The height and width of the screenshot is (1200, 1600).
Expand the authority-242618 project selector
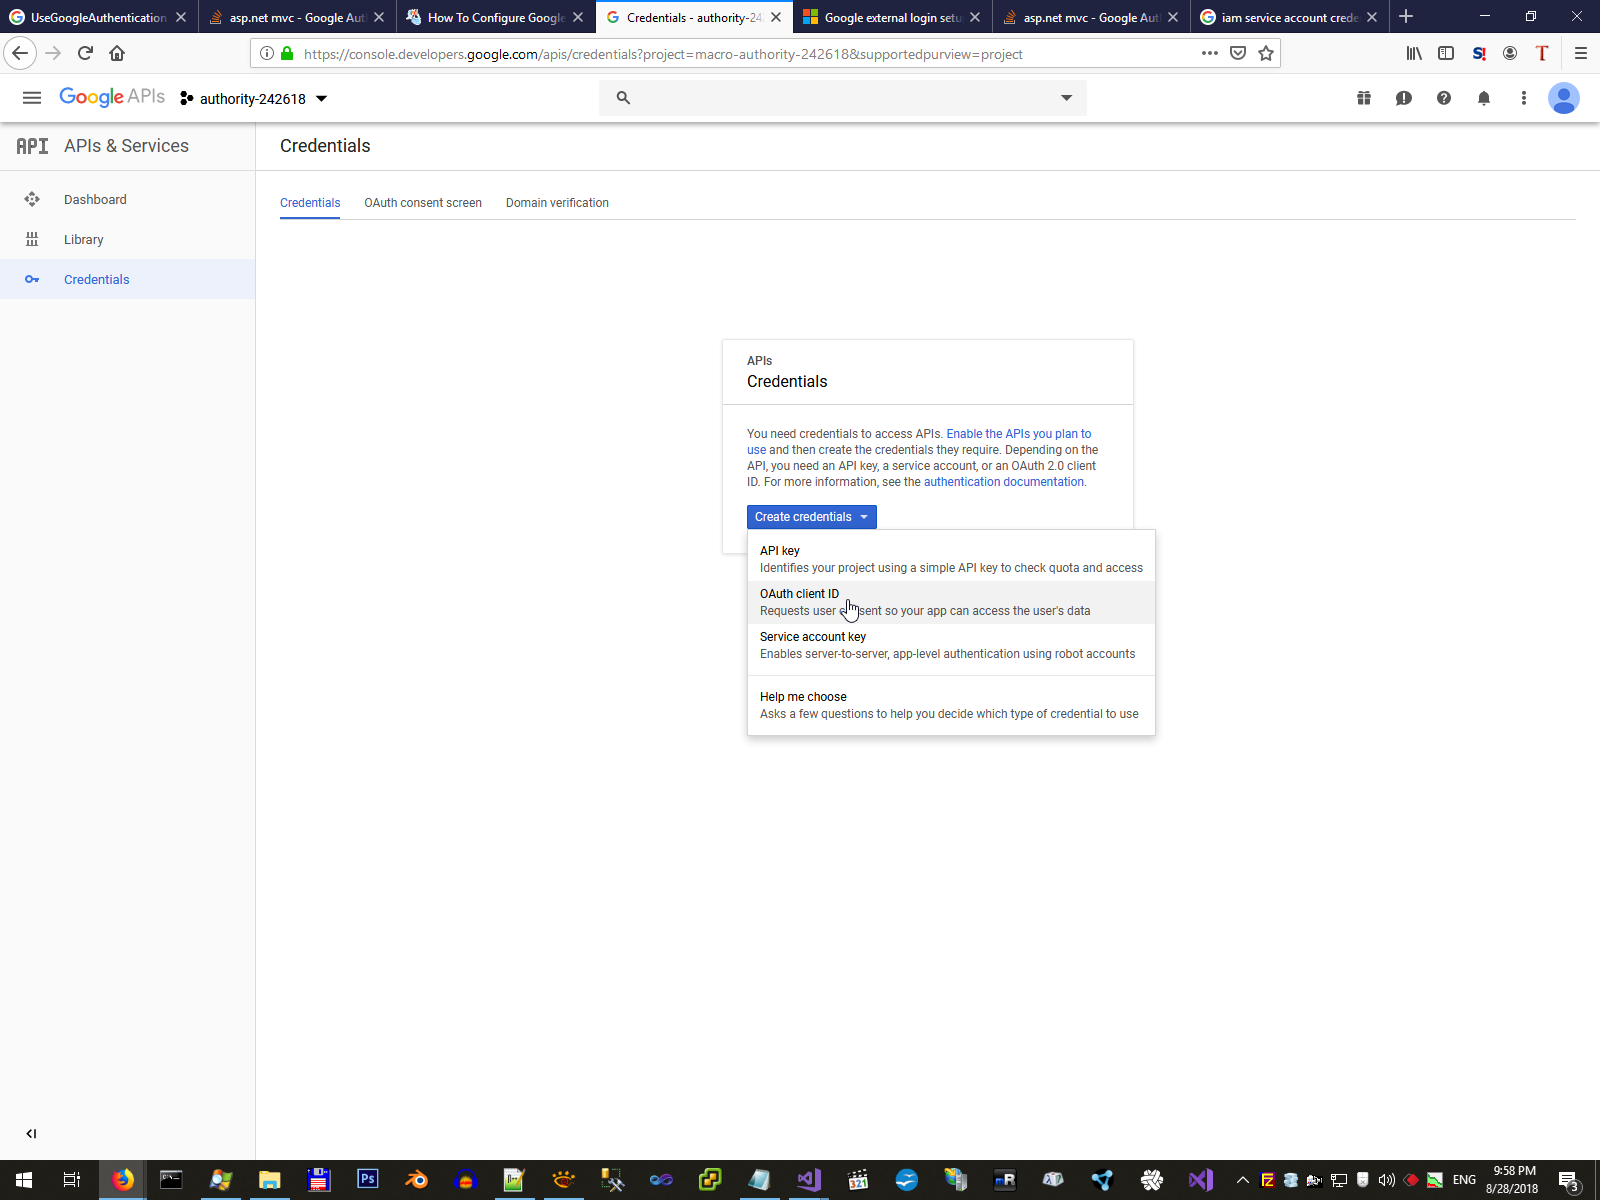tap(254, 98)
